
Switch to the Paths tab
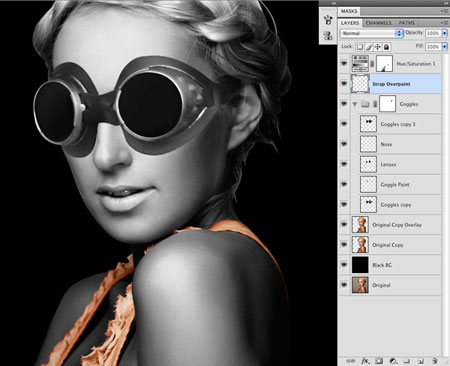coord(407,23)
